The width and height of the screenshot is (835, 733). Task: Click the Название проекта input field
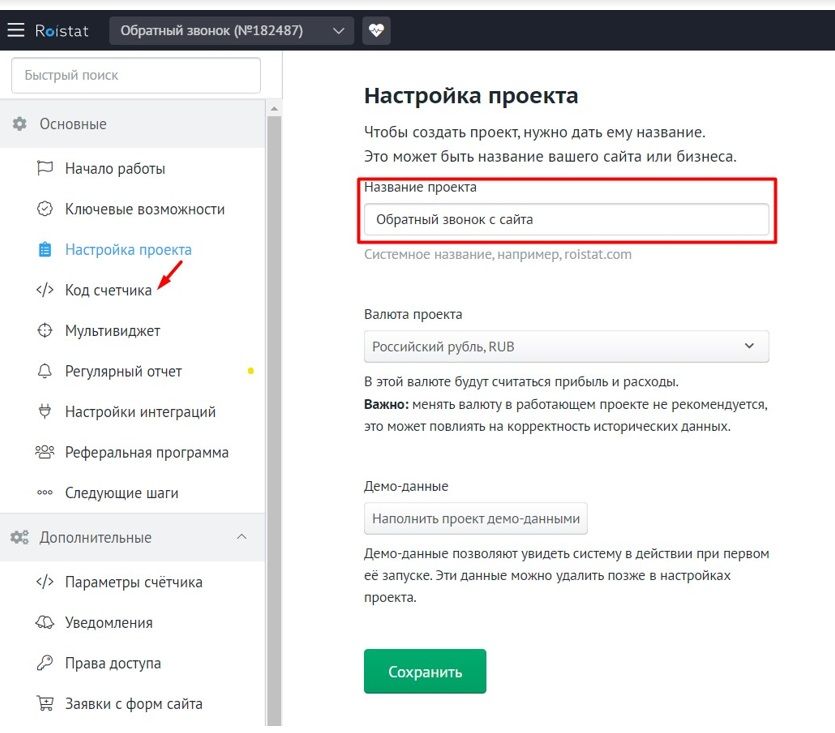[566, 219]
